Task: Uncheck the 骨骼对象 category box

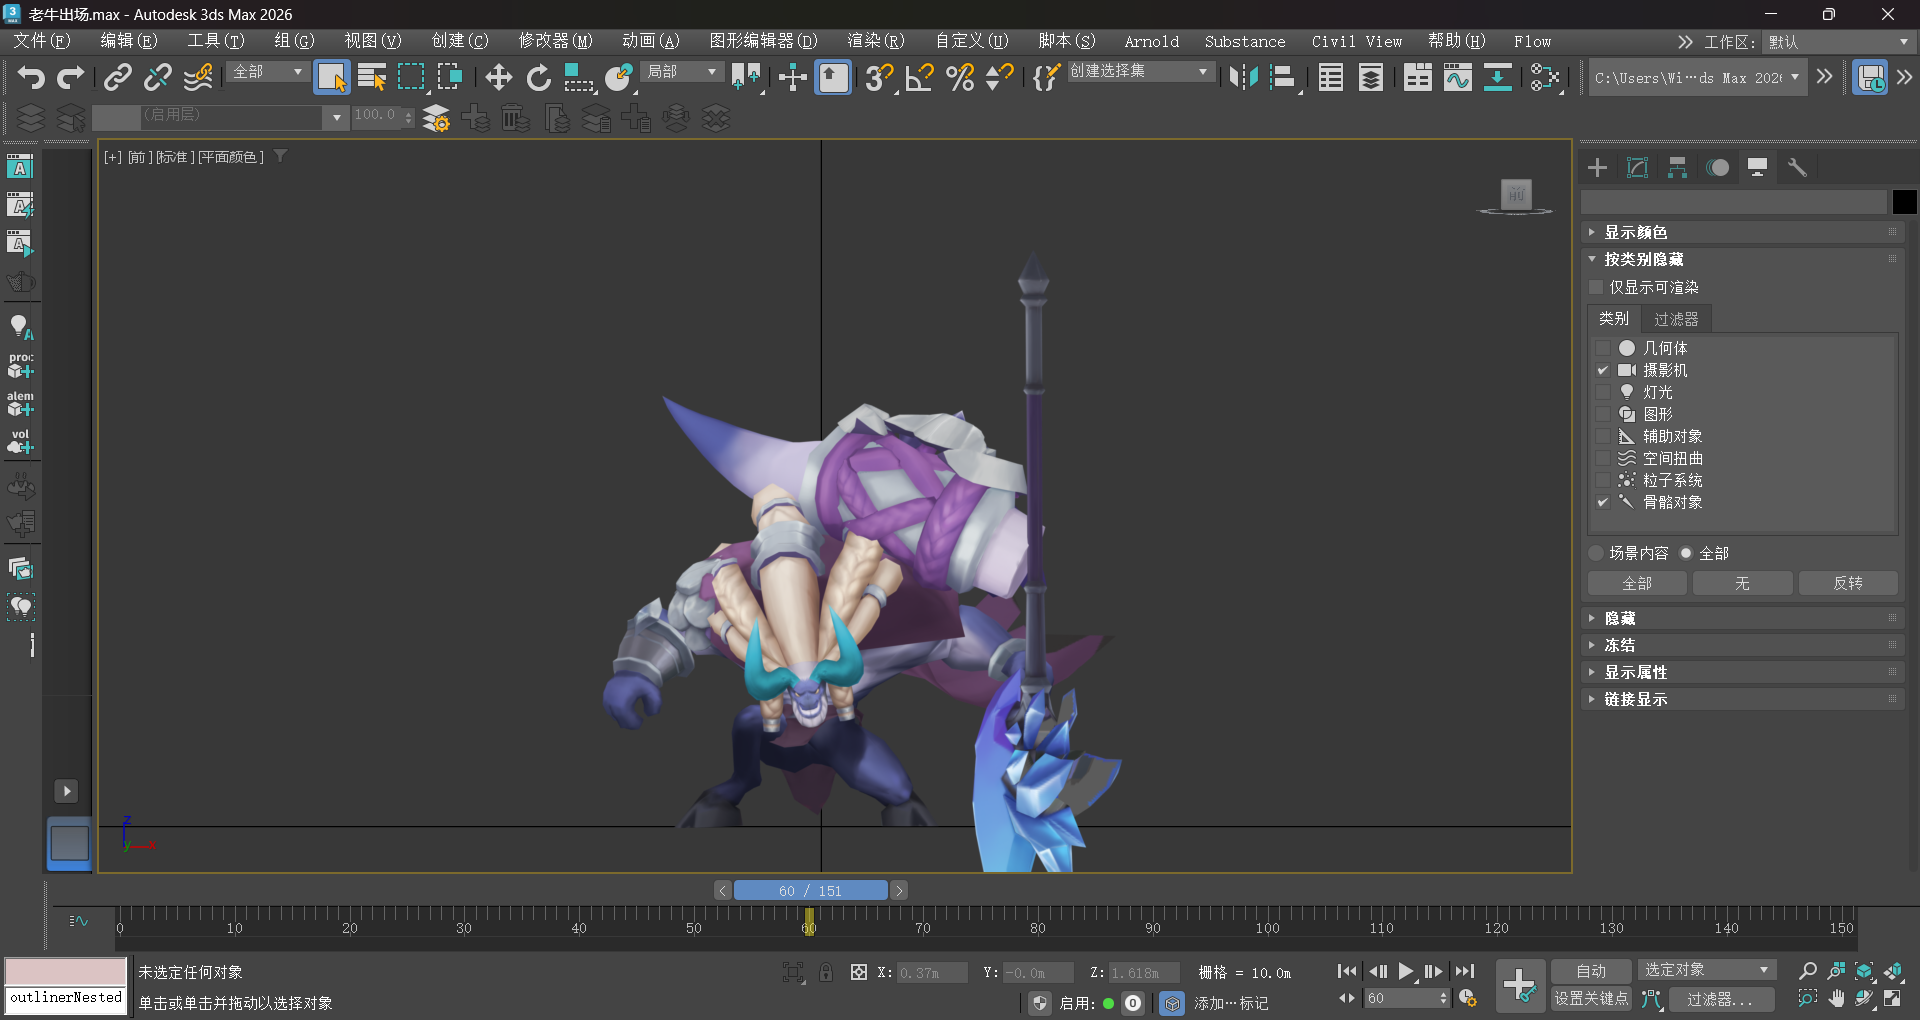Action: 1603,502
